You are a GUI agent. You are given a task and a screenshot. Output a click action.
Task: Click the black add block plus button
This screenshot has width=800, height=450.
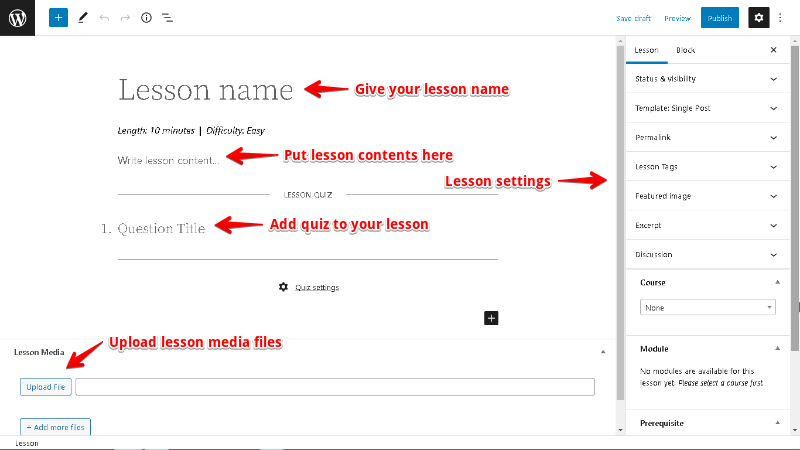click(491, 318)
